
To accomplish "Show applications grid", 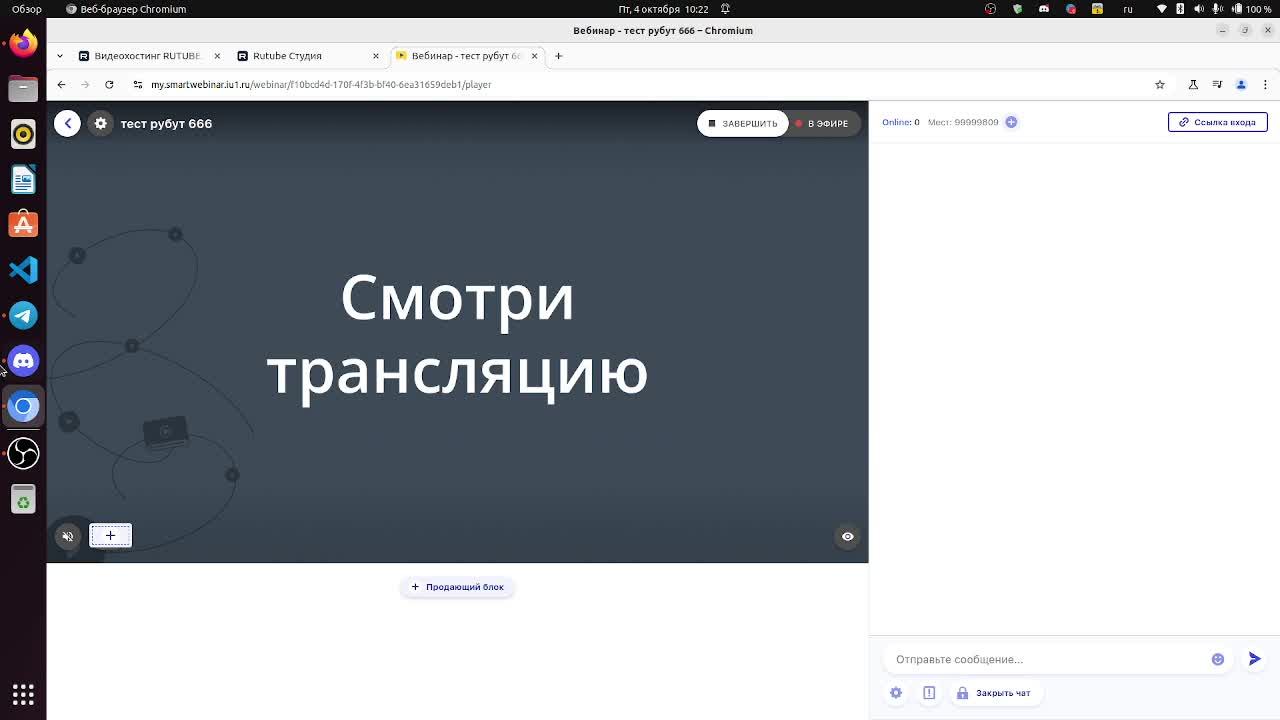I will coord(23,694).
